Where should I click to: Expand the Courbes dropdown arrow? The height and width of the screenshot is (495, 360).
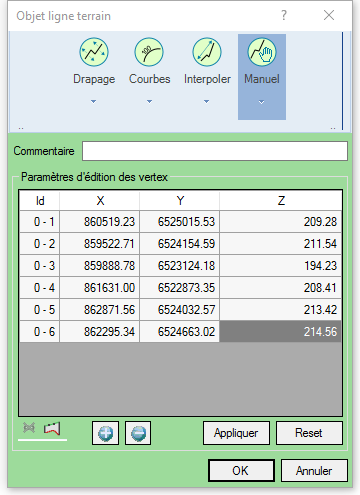[149, 101]
